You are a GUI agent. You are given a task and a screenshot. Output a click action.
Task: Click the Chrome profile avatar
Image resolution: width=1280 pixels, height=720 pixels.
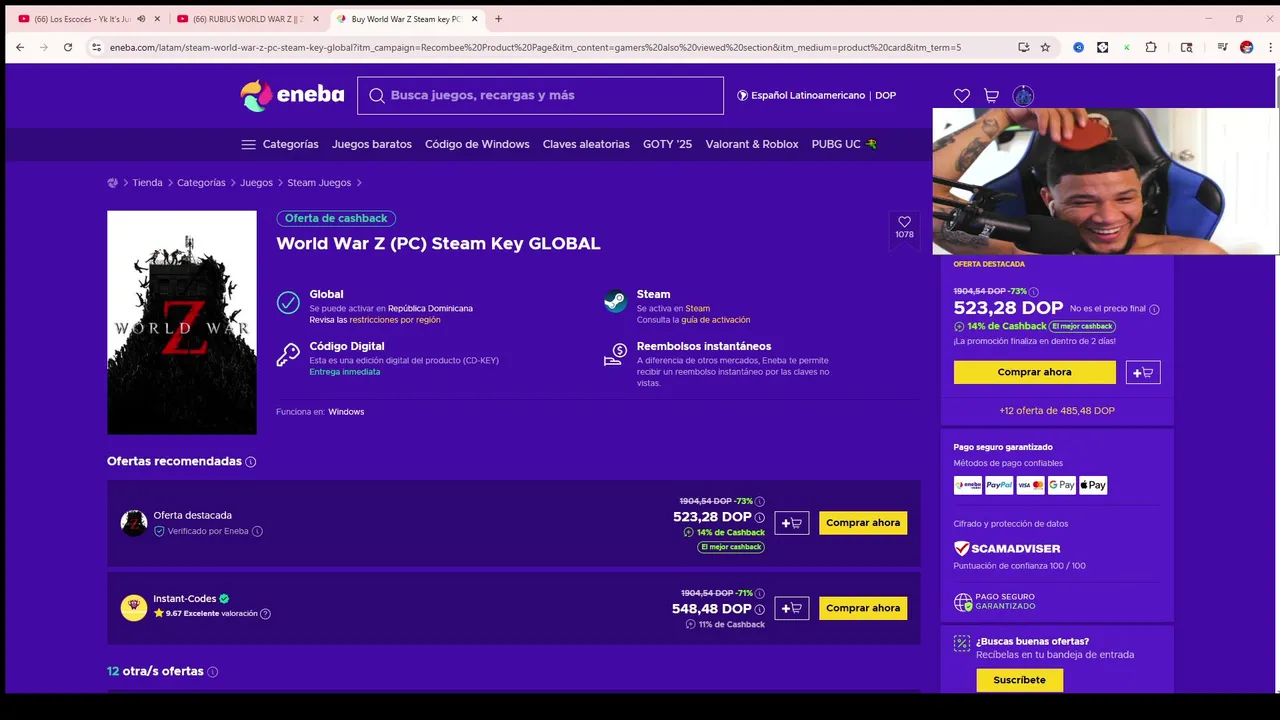pyautogui.click(x=1246, y=47)
